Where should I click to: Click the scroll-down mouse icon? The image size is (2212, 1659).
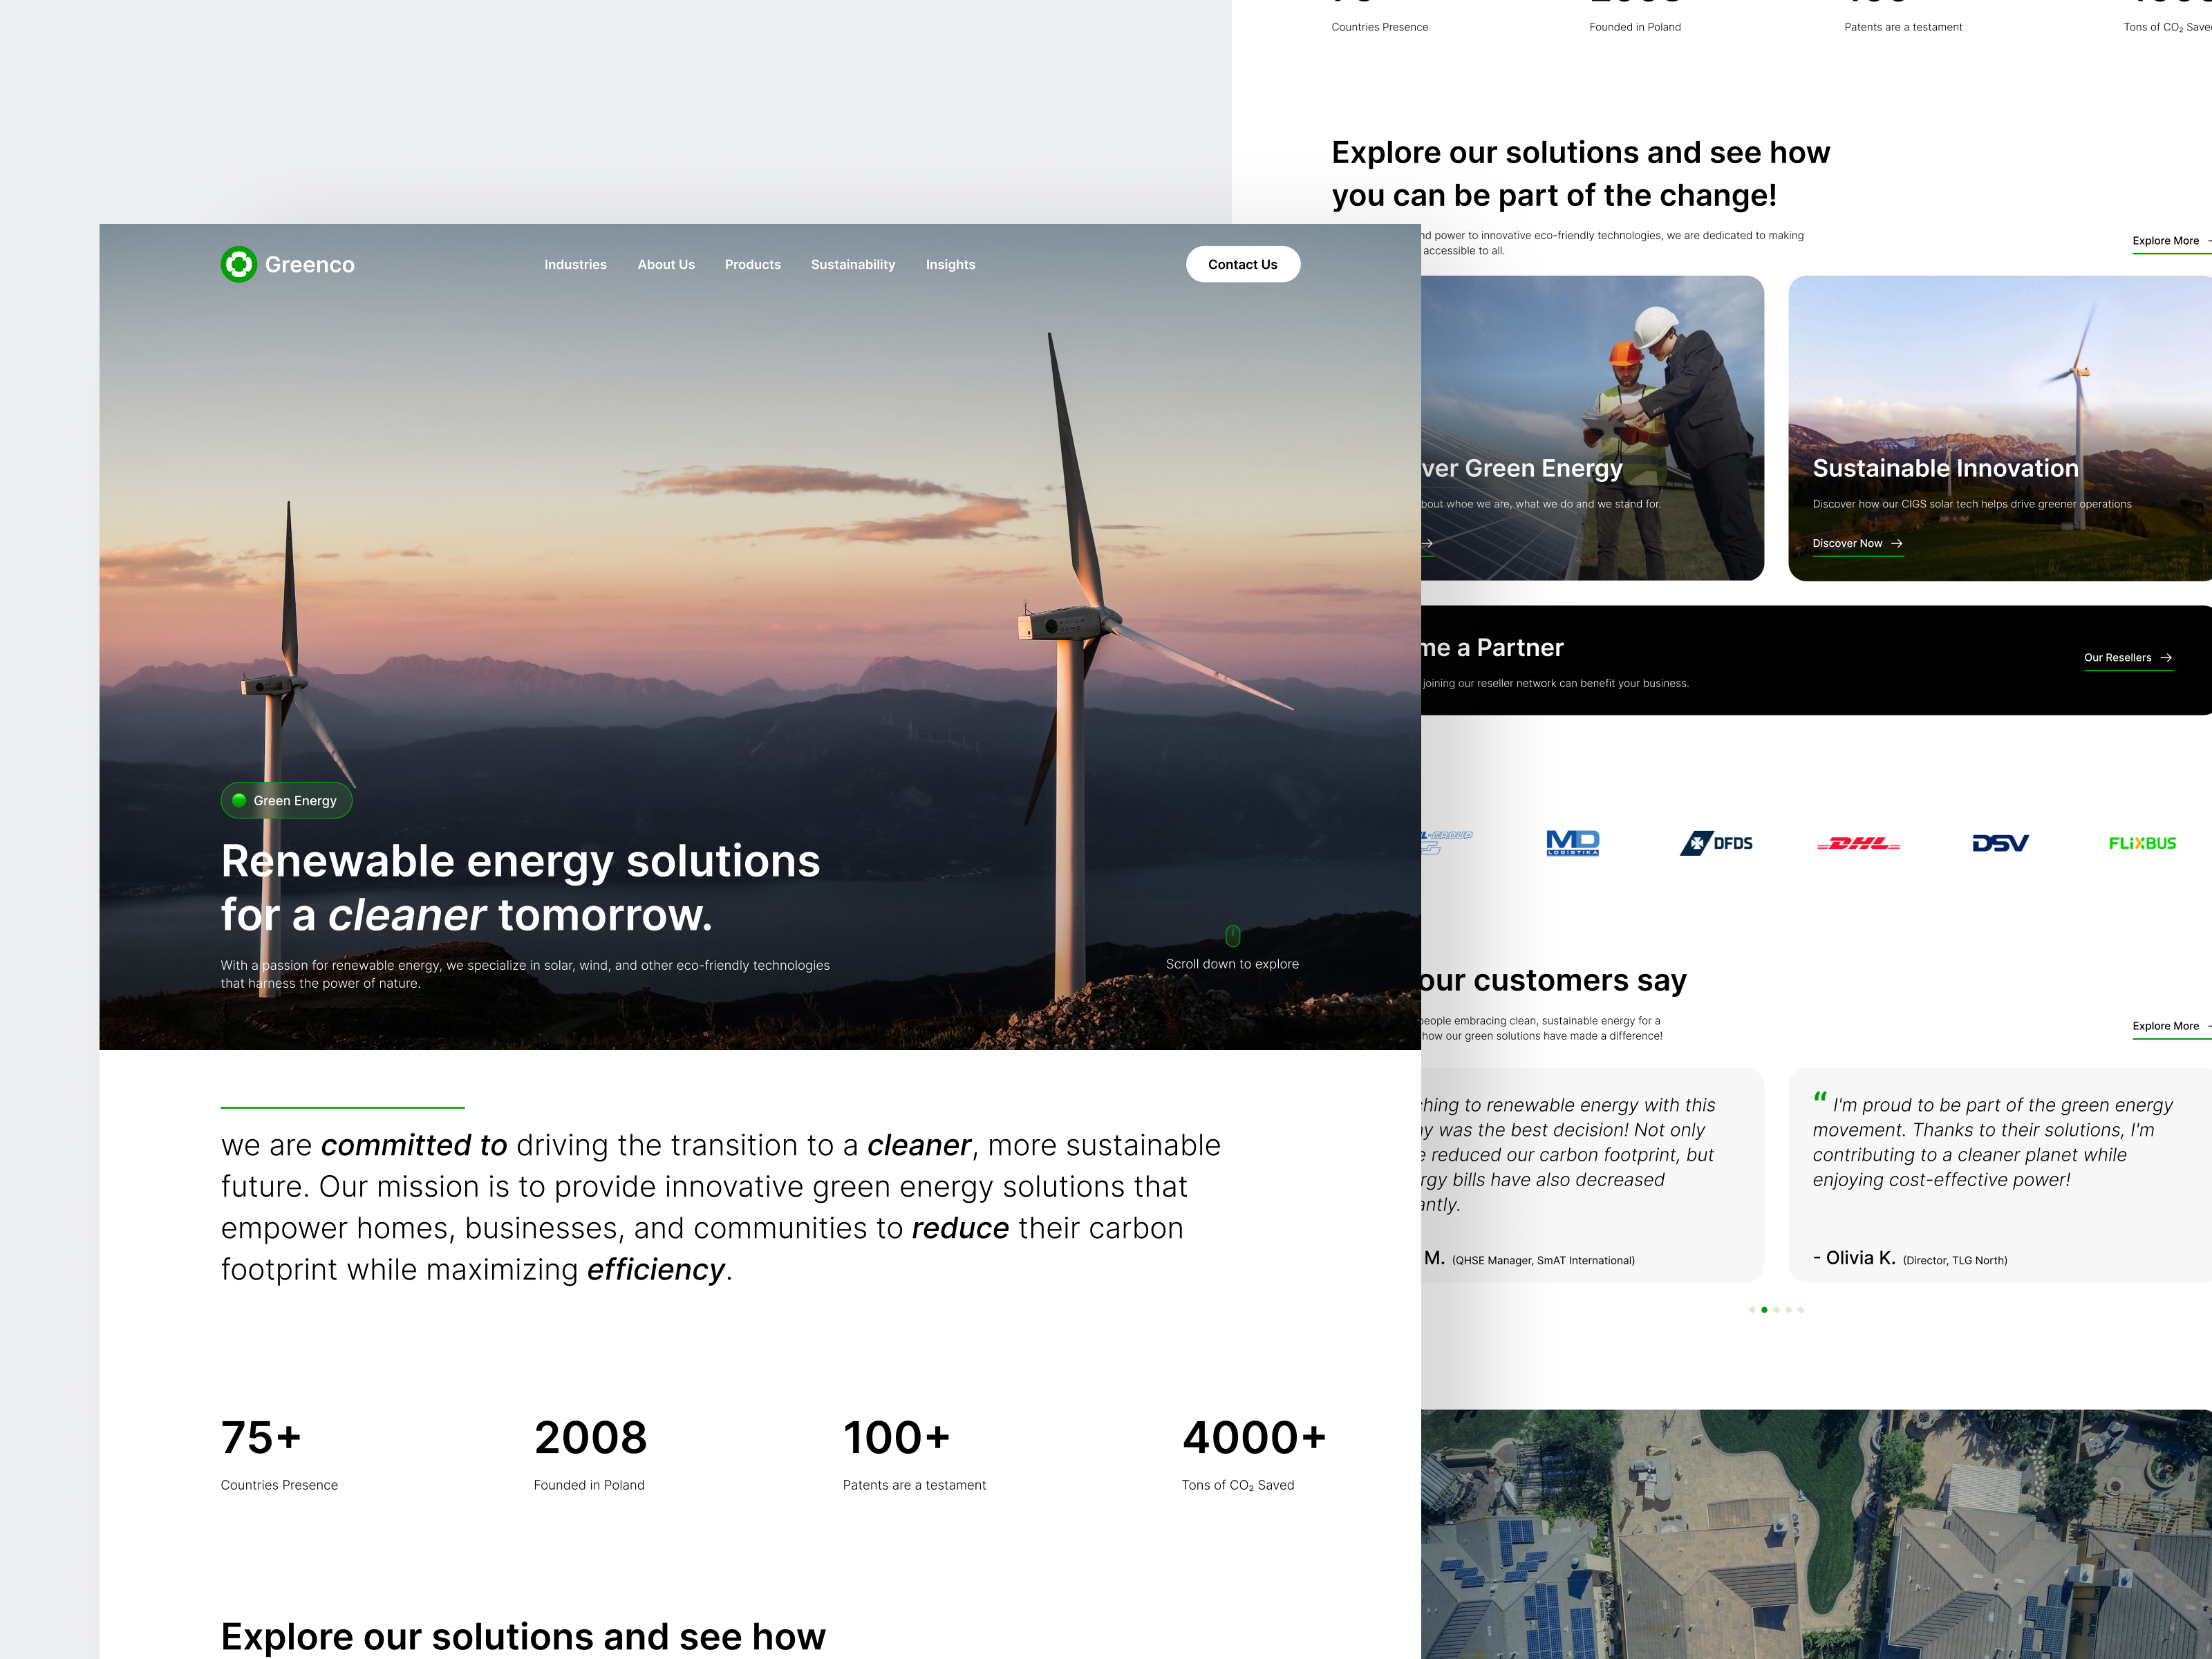coord(1232,936)
